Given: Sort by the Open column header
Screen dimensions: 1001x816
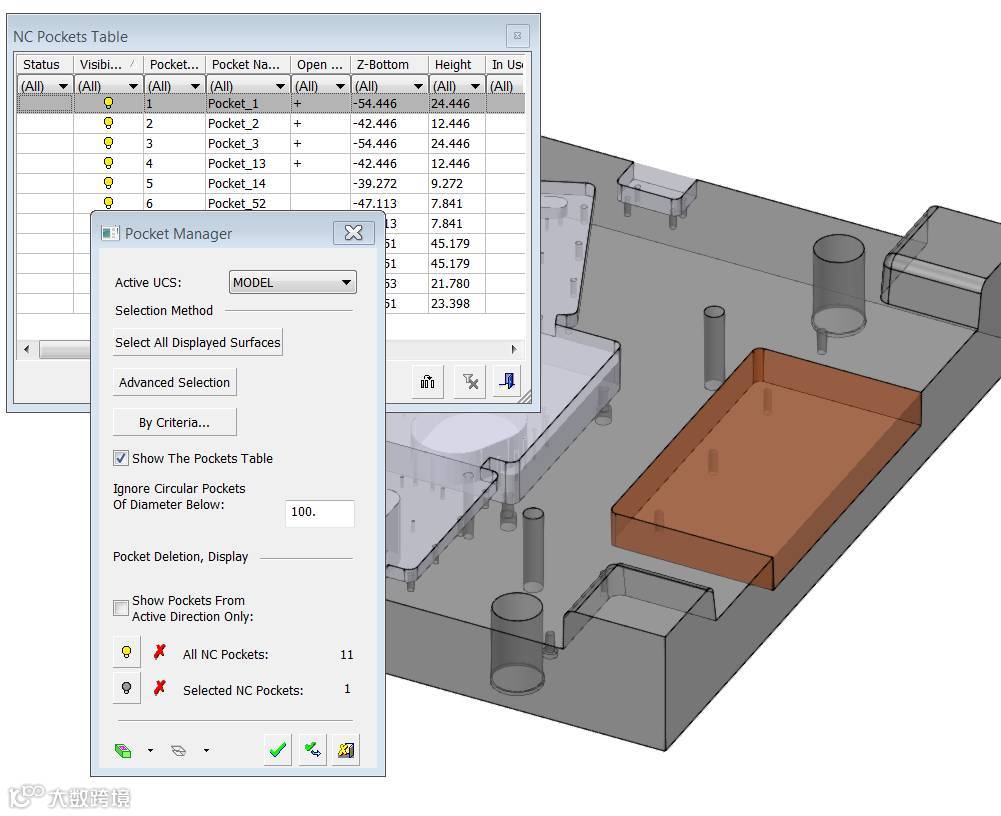Looking at the screenshot, I should point(321,64).
